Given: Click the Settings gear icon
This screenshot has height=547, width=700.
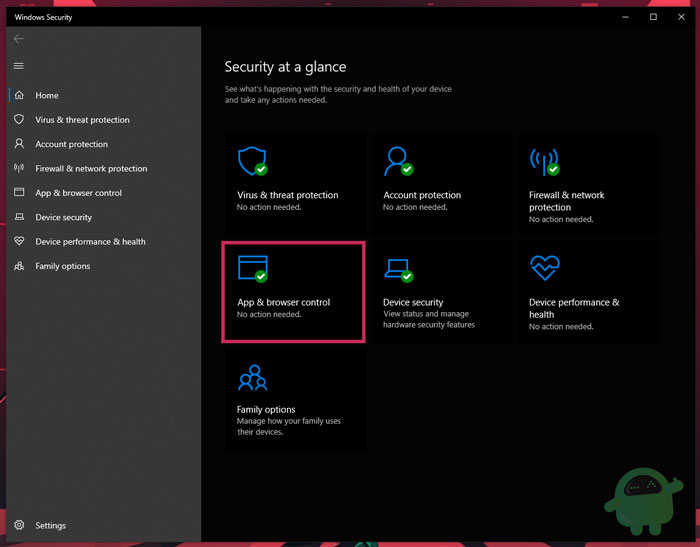Looking at the screenshot, I should pyautogui.click(x=19, y=525).
